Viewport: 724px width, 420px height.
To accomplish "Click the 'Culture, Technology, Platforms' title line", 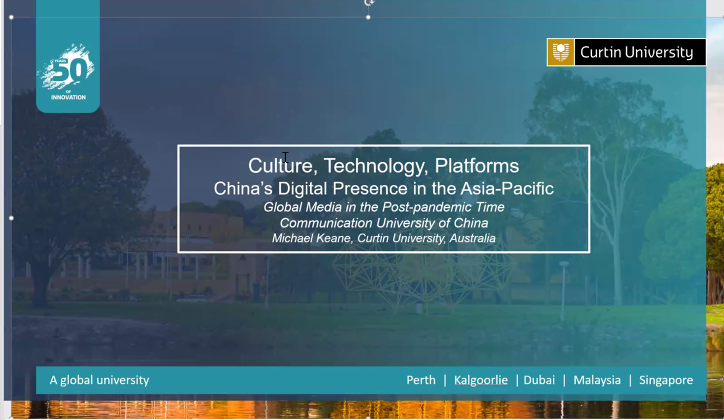I will (383, 166).
